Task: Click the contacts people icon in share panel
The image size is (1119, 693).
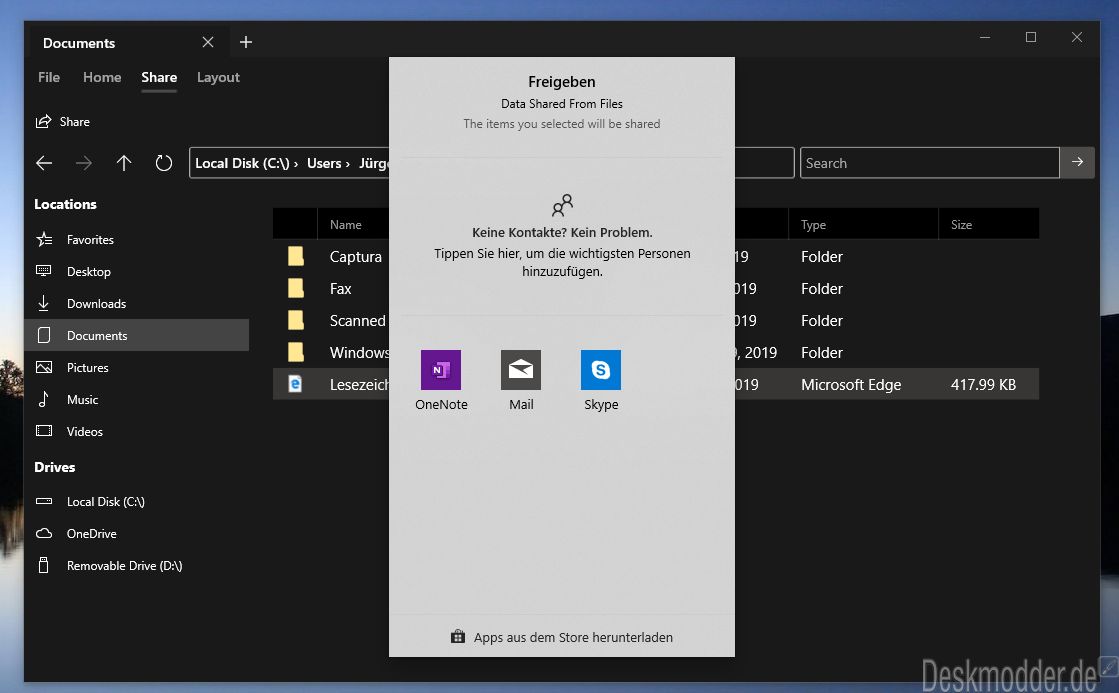Action: 562,206
